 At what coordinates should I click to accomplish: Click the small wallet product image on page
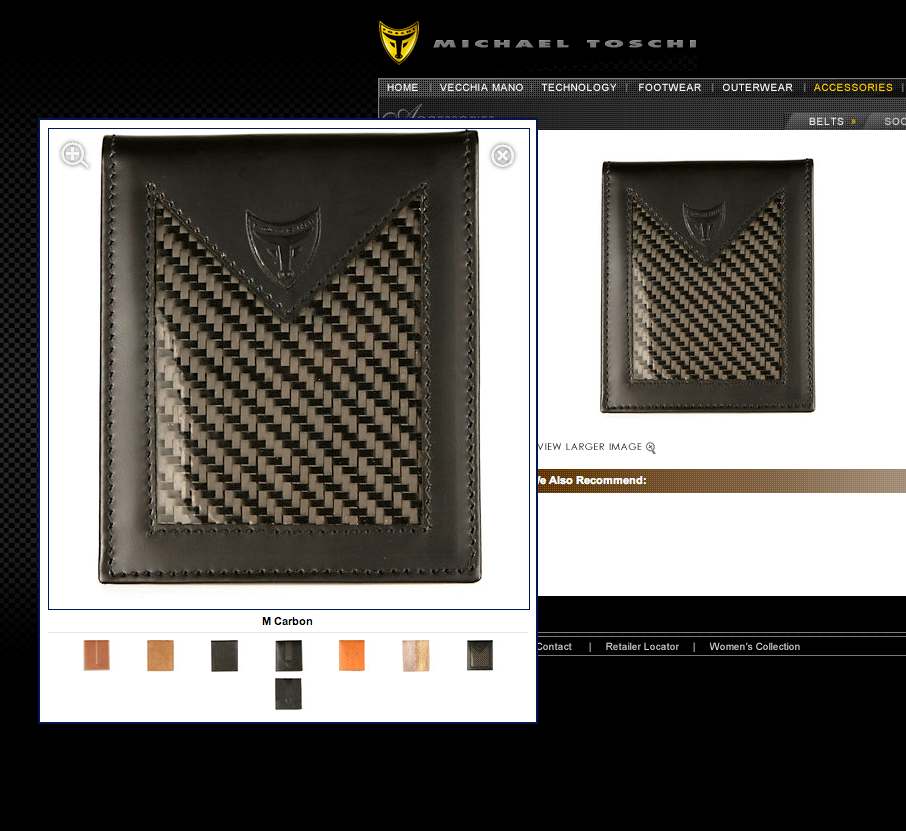click(x=707, y=286)
